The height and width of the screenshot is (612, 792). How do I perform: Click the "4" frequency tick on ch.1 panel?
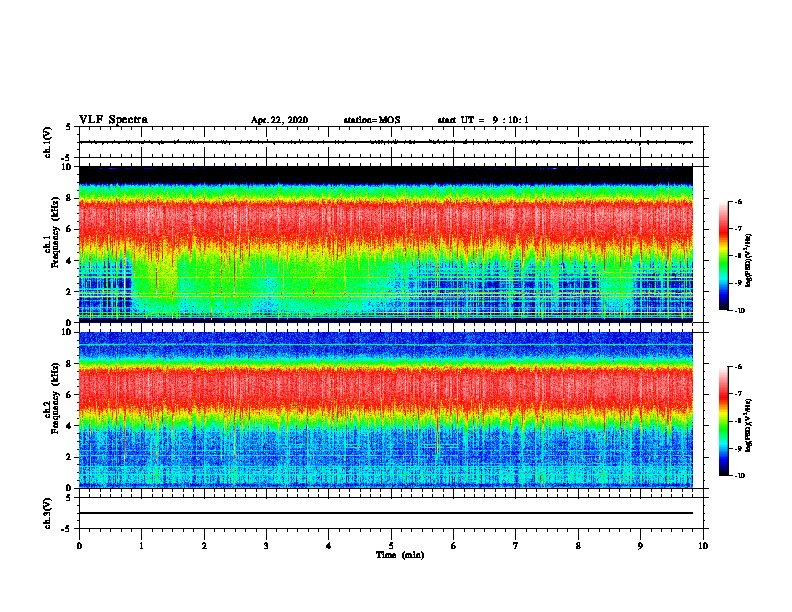point(70,261)
